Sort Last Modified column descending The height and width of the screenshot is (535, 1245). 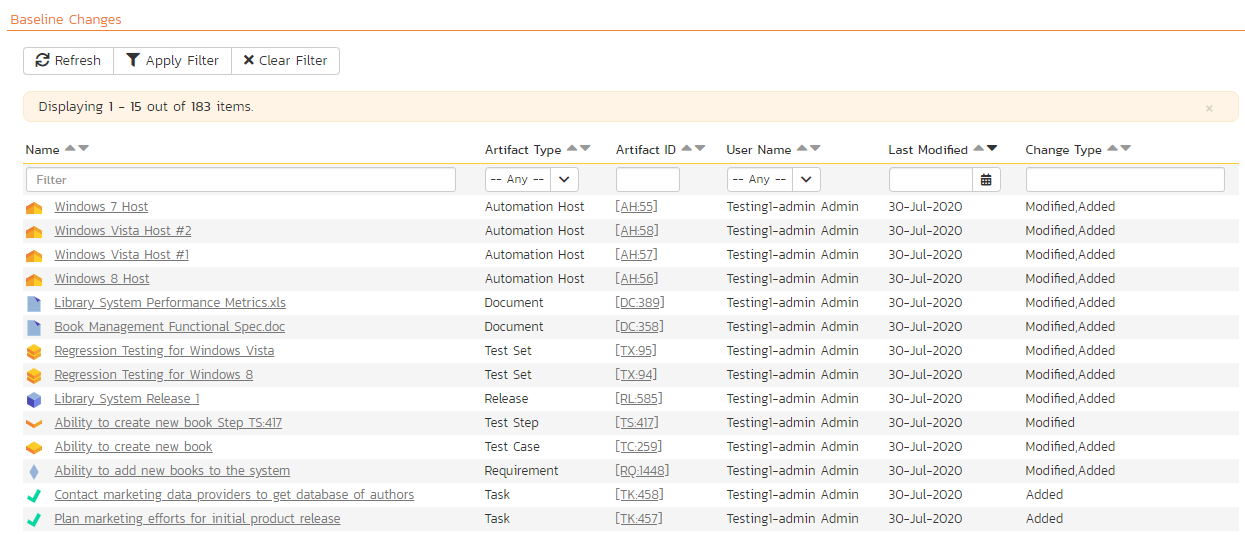992,149
